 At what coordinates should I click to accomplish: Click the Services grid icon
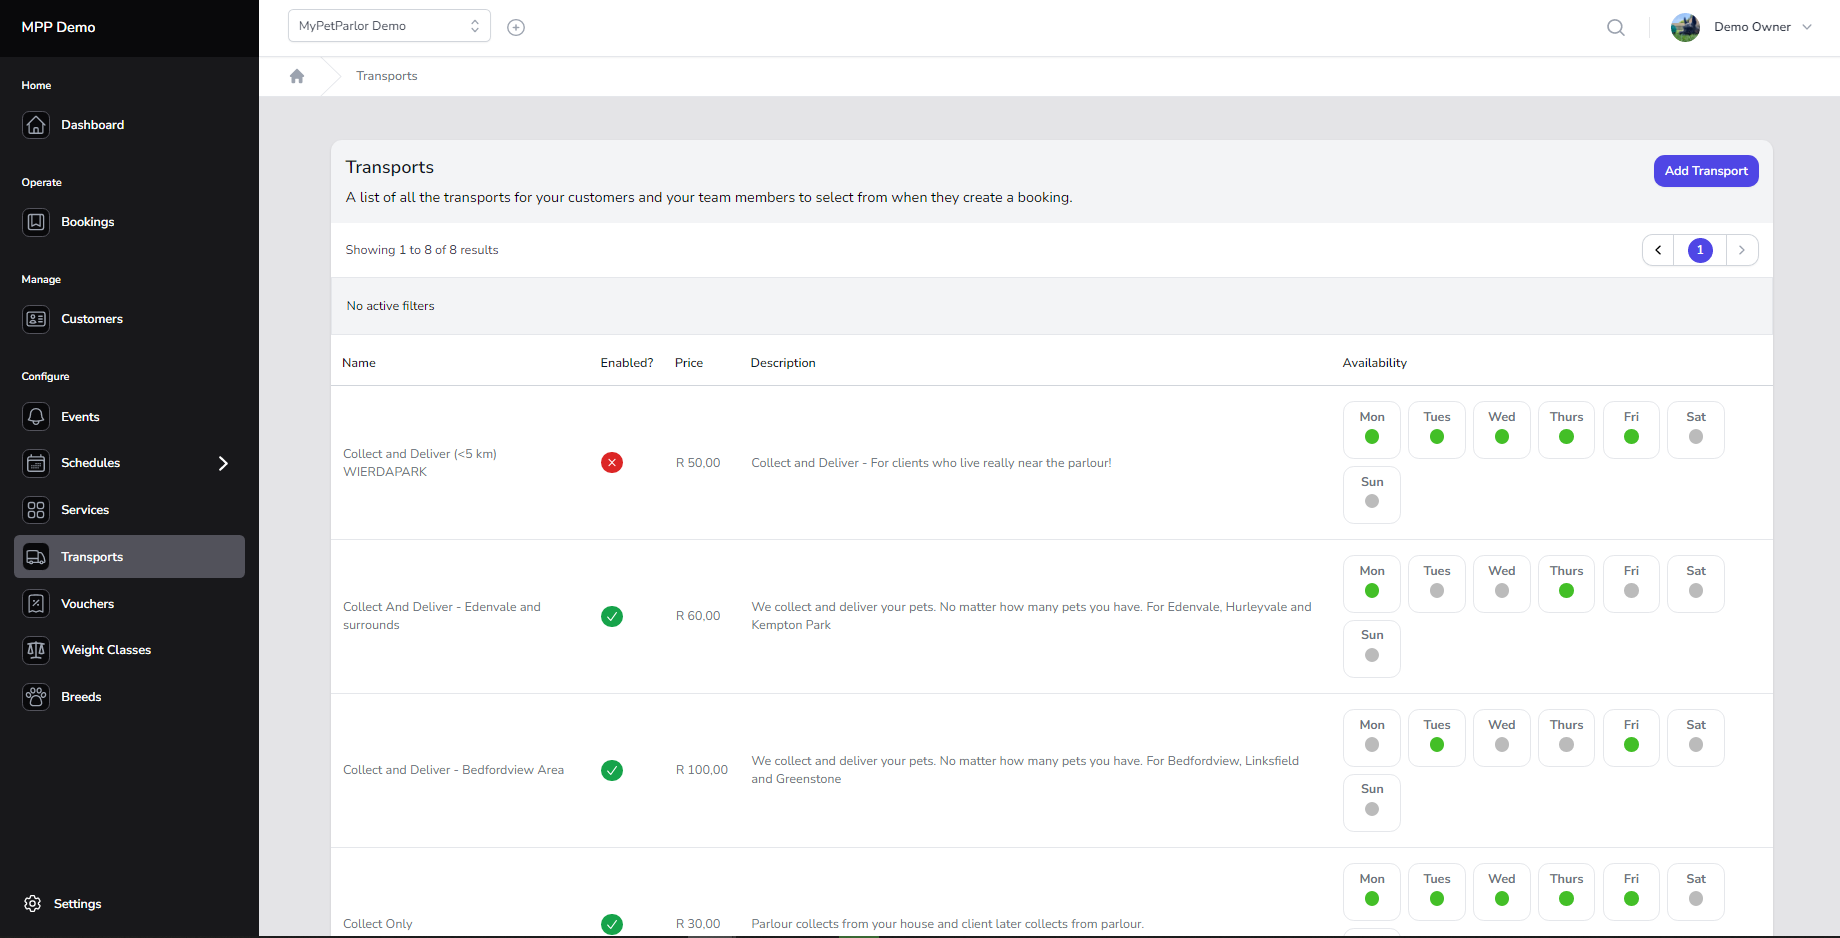coord(36,510)
